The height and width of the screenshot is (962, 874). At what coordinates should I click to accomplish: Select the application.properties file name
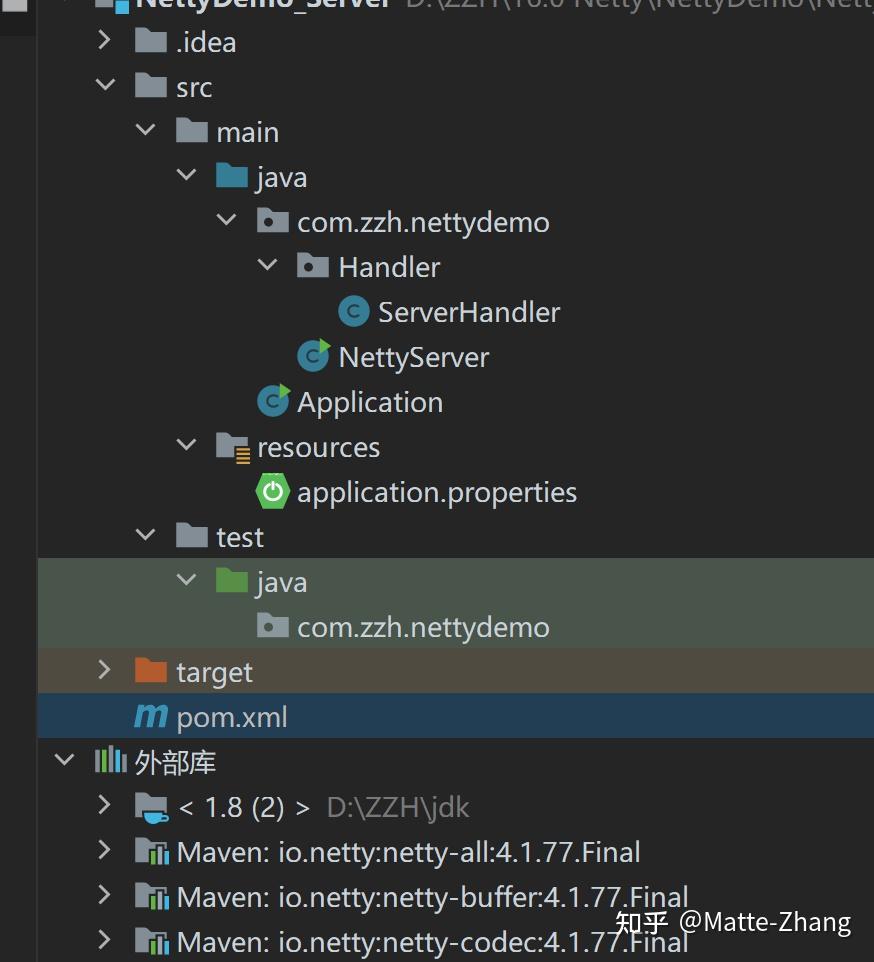point(437,493)
